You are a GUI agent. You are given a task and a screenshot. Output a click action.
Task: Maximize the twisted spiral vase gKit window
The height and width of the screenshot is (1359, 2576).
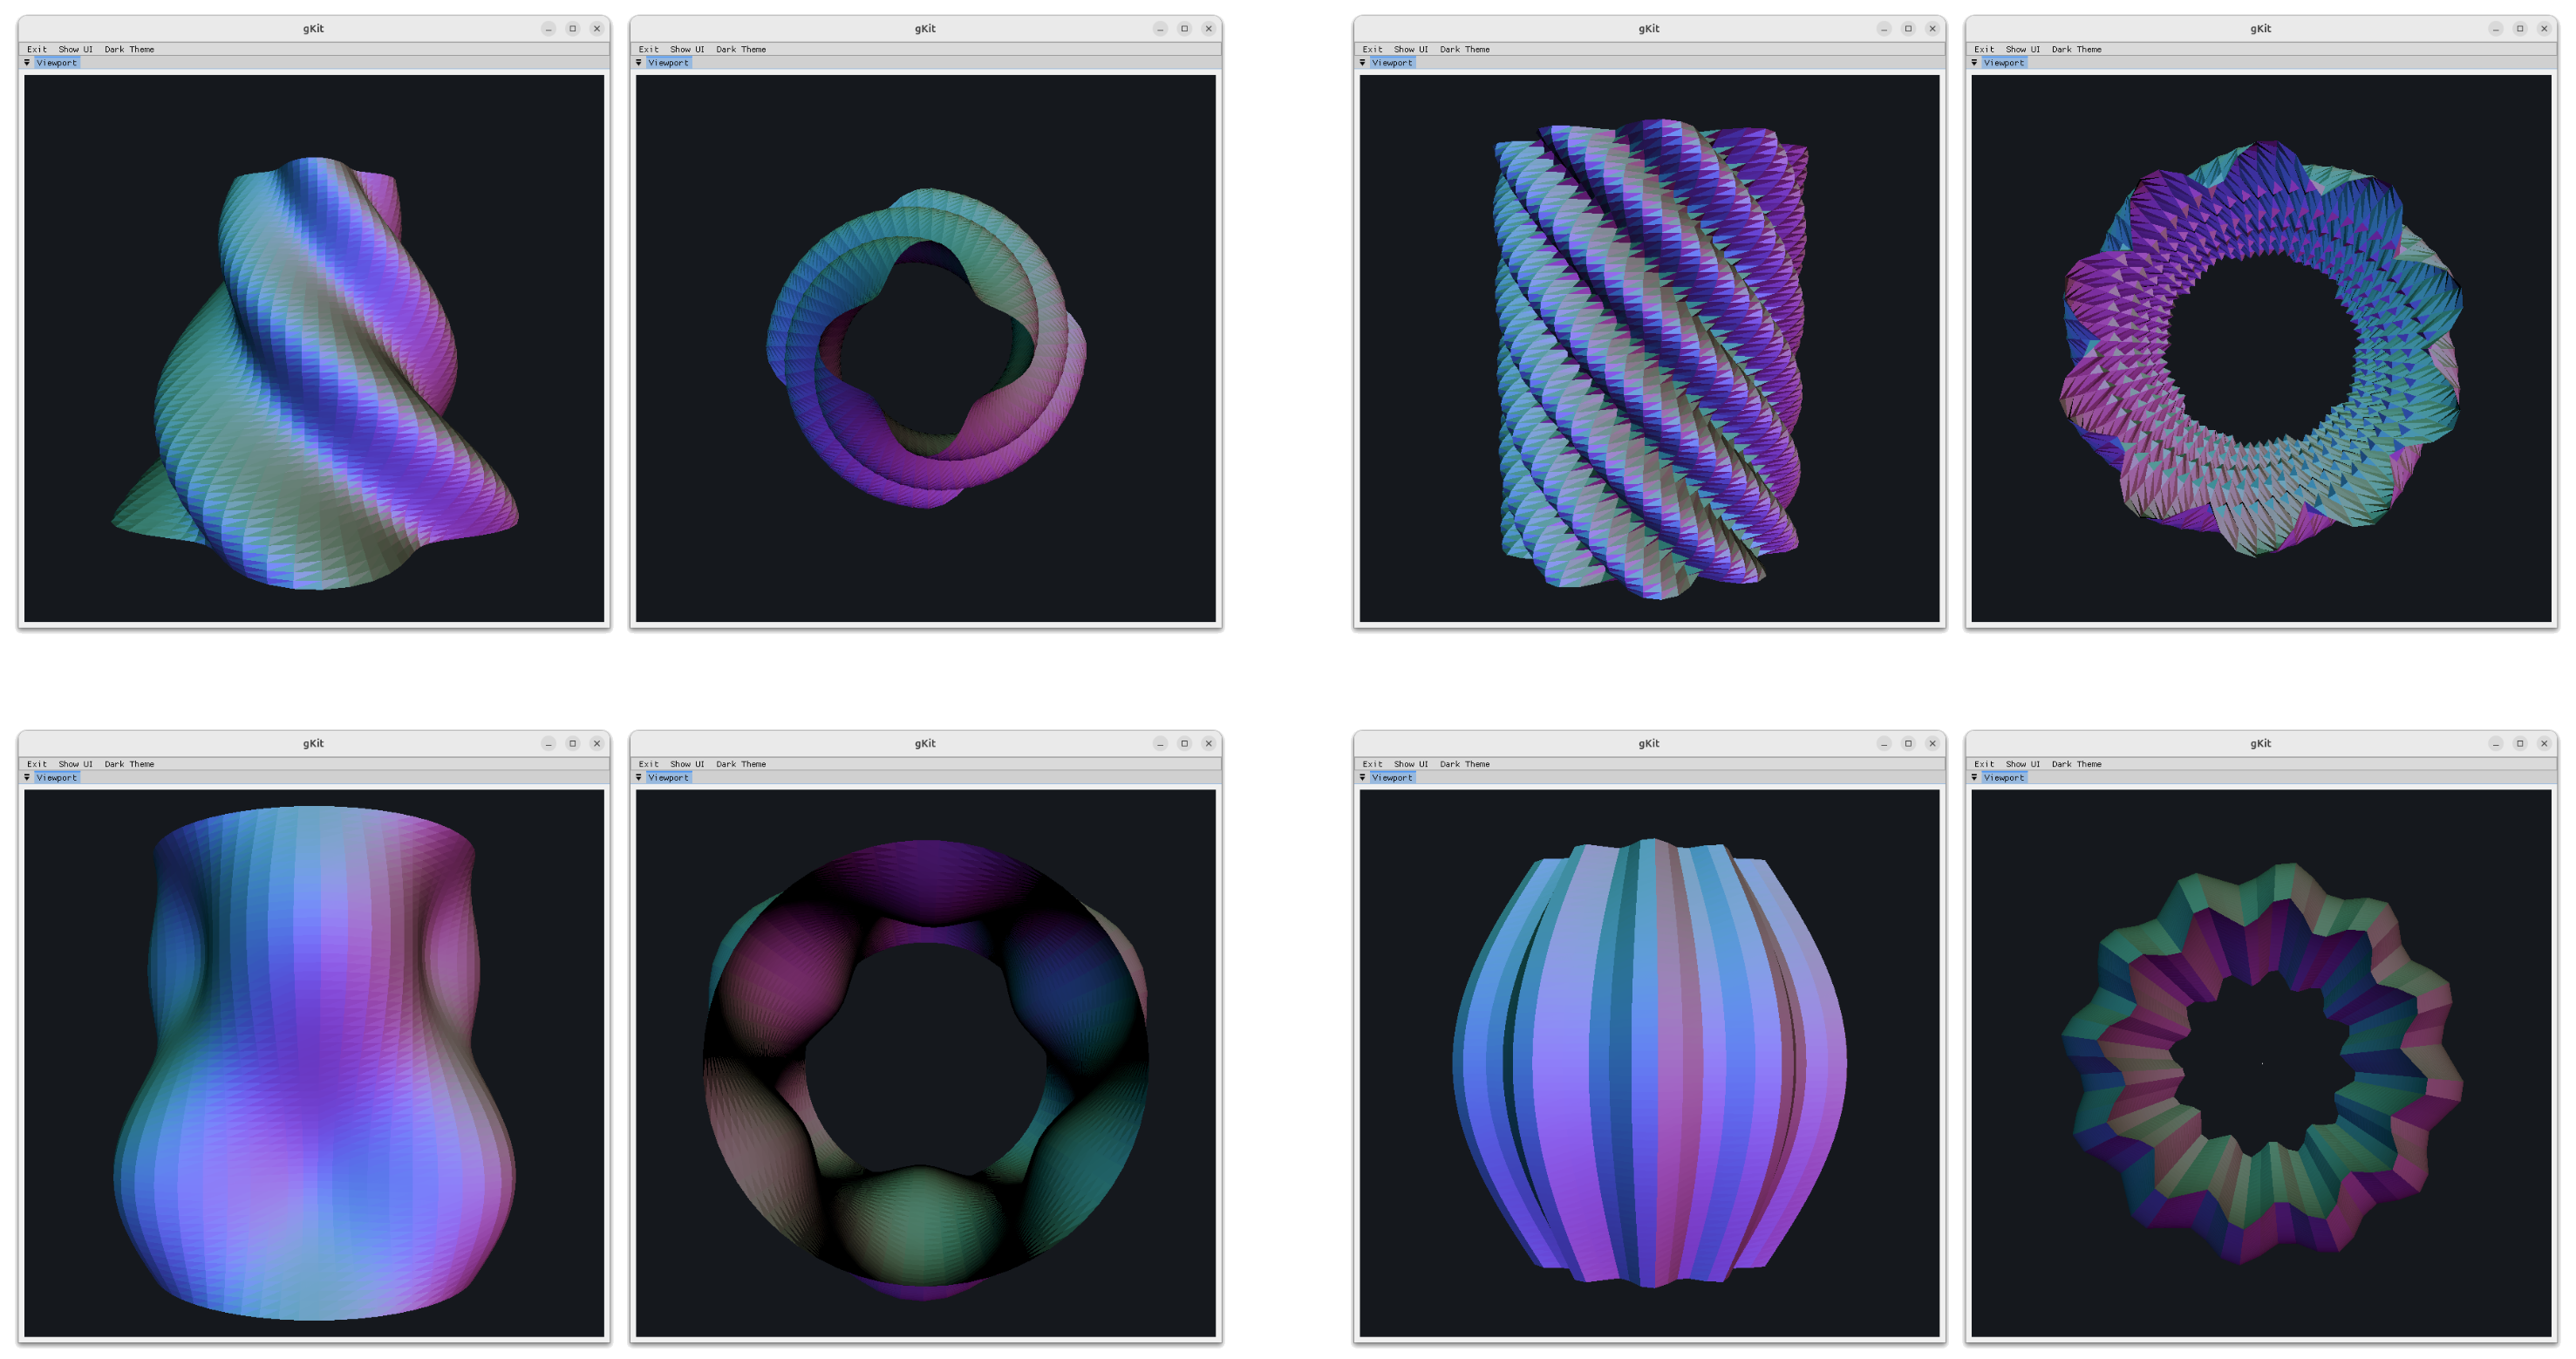coord(573,29)
